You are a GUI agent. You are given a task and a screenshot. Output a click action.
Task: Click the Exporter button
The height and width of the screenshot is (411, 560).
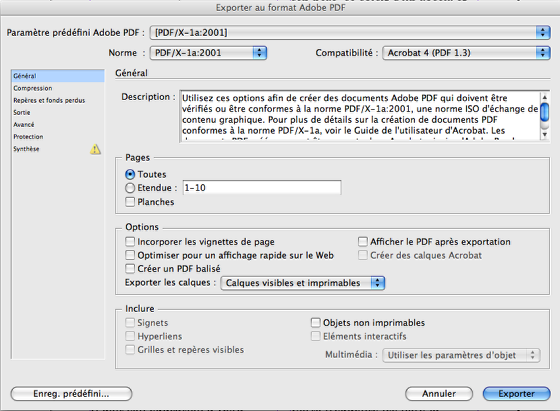pos(516,394)
